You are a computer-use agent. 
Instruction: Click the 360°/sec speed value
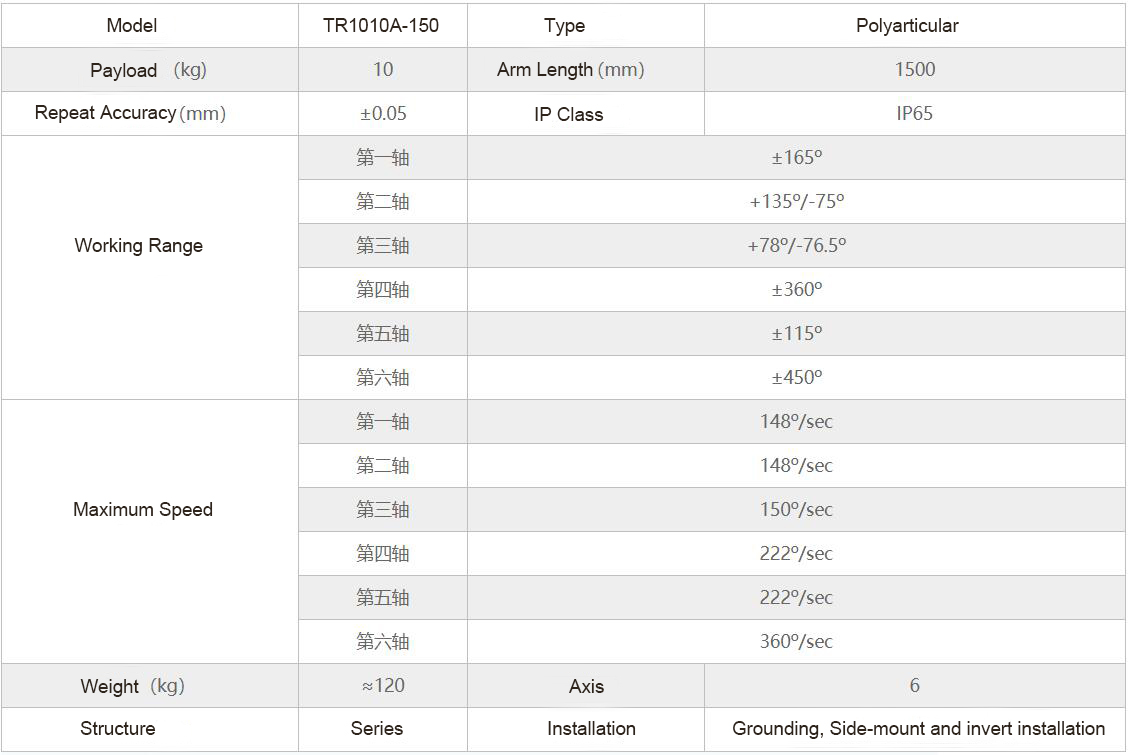tap(796, 641)
